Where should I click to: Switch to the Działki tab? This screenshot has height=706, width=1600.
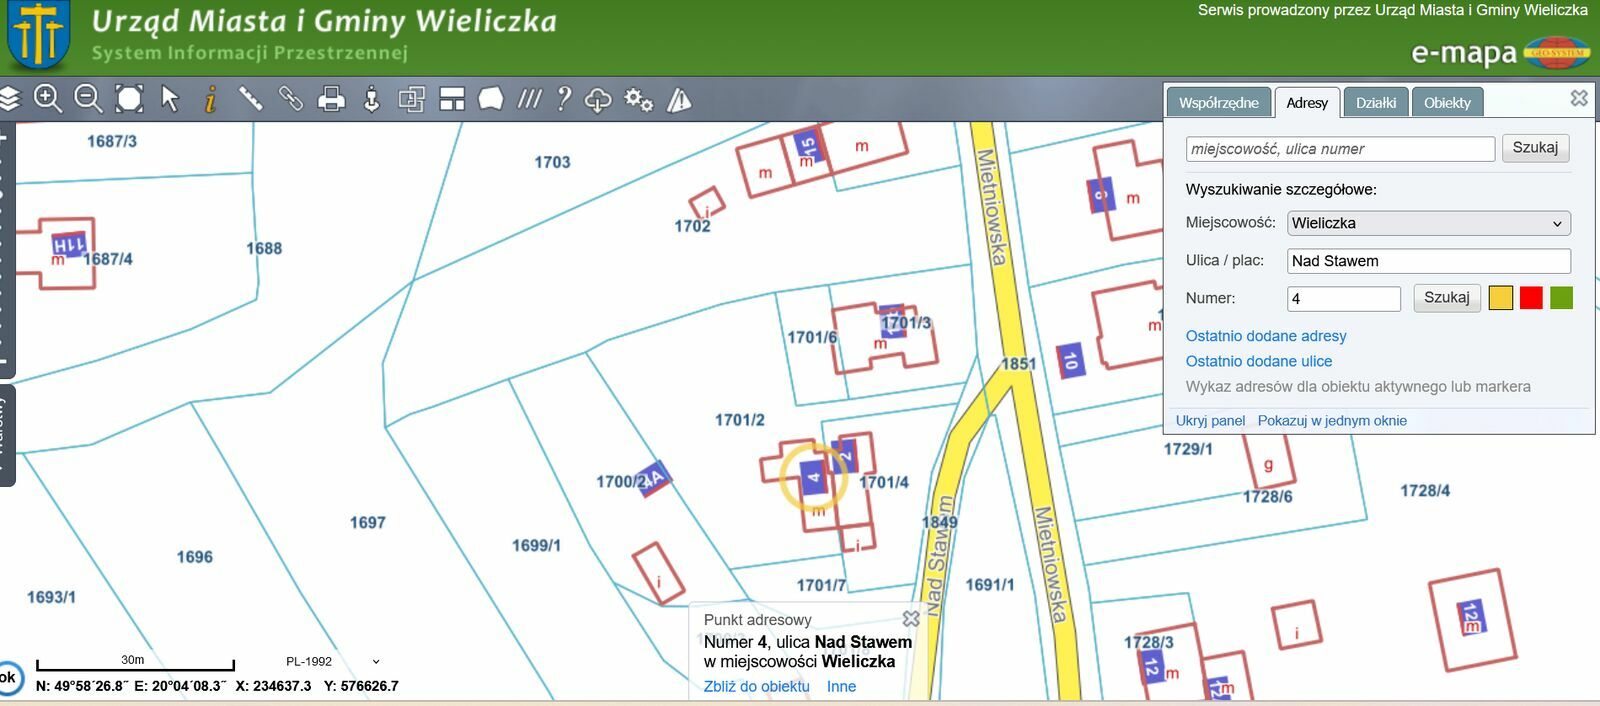[1375, 103]
